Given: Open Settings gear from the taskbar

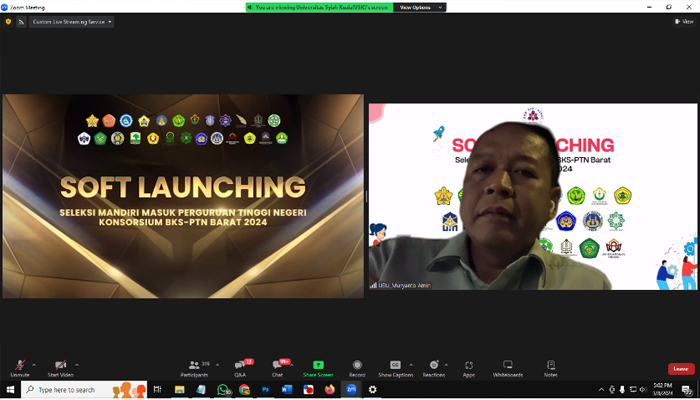Looking at the screenshot, I should click(x=373, y=390).
